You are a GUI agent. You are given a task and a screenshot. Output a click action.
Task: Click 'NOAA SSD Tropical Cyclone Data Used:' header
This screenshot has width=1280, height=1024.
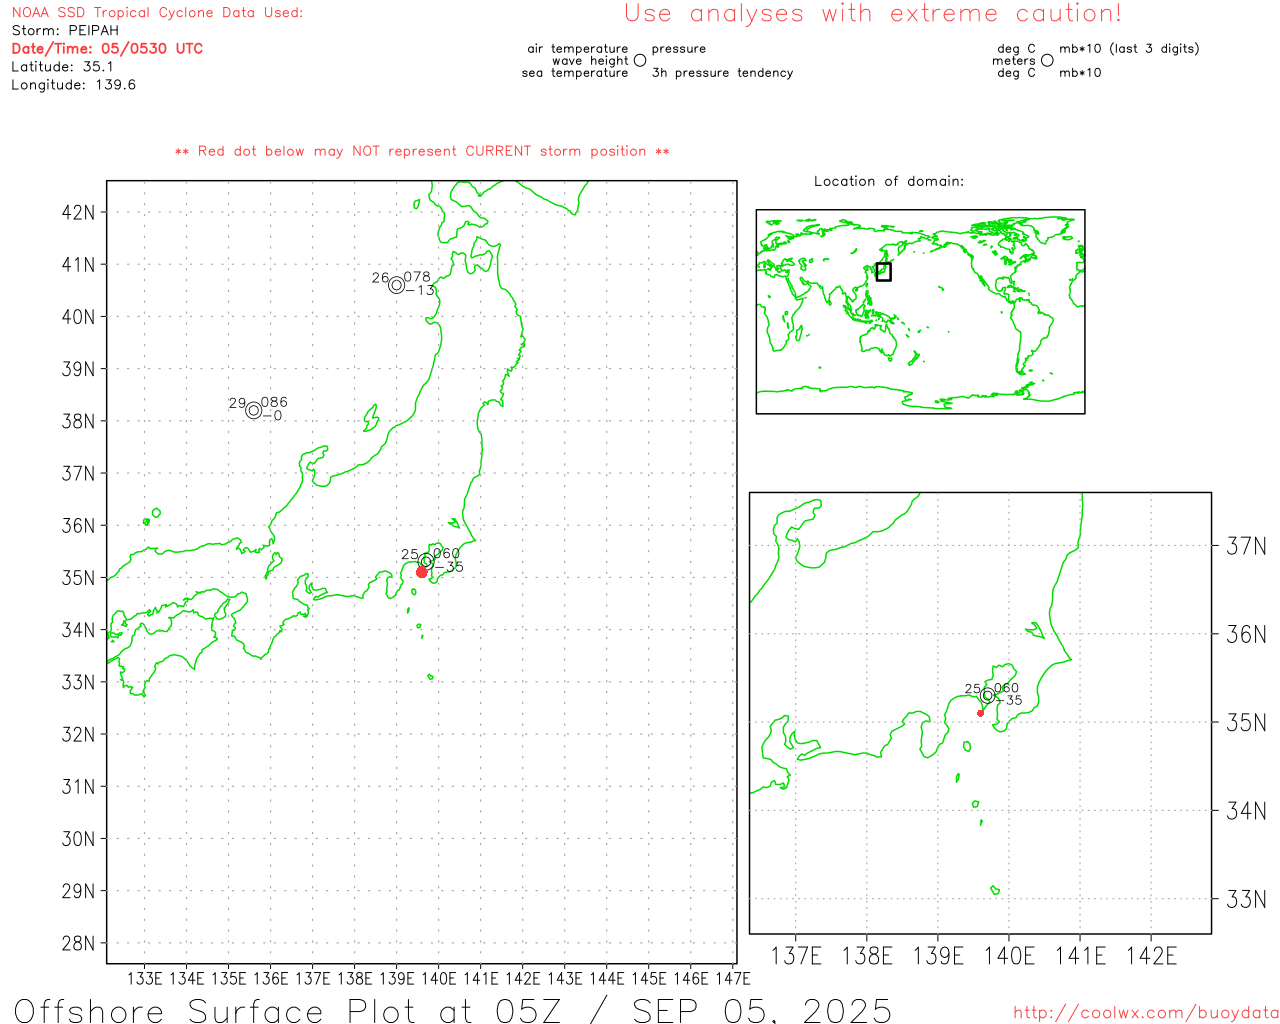click(x=157, y=13)
